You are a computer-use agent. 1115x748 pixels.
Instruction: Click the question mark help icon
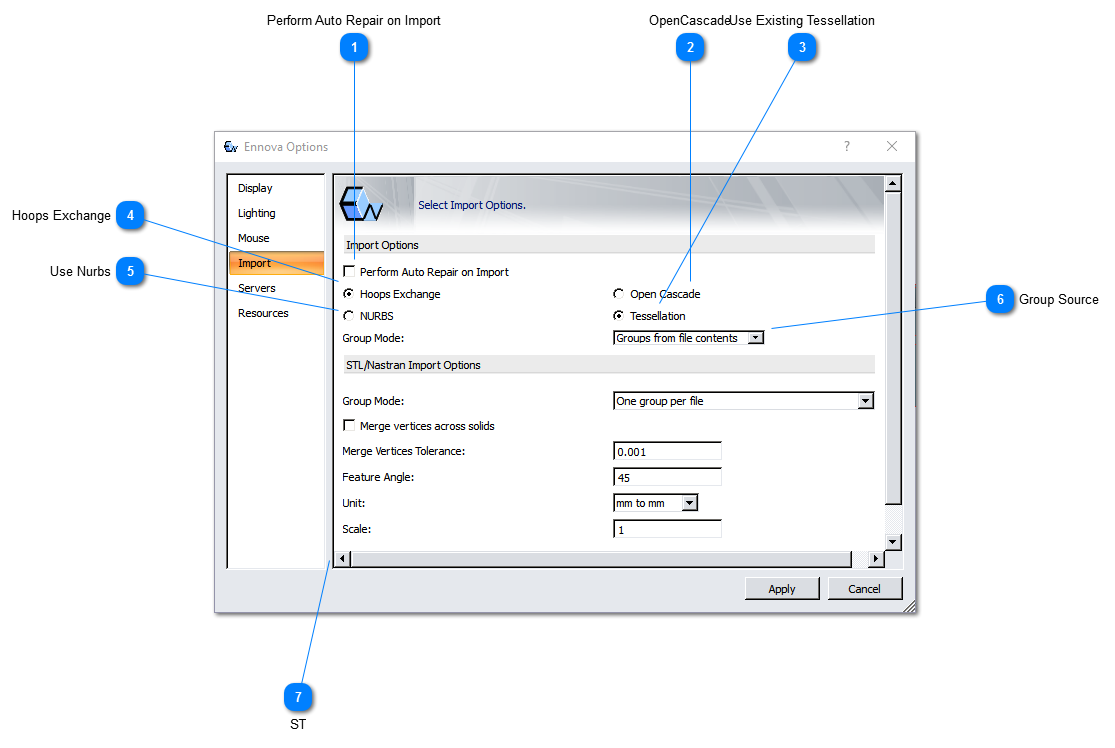point(846,146)
